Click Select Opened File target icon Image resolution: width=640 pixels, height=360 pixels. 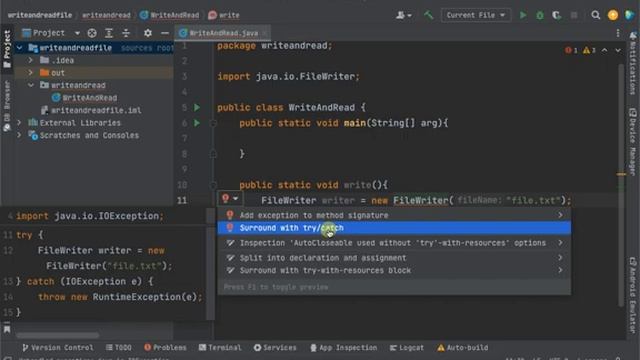click(92, 33)
